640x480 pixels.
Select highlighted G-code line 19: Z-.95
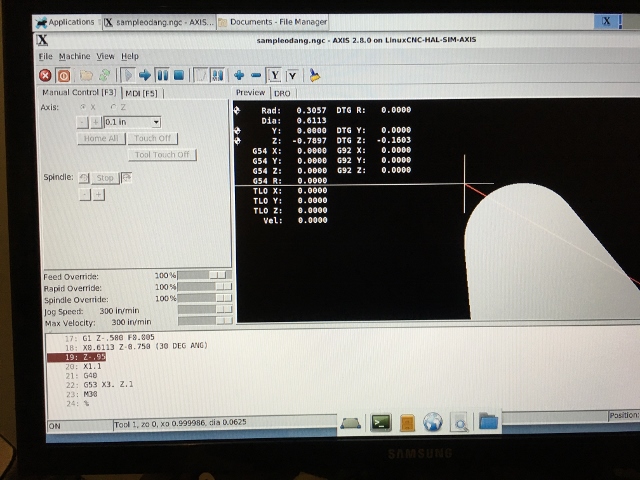[77, 357]
